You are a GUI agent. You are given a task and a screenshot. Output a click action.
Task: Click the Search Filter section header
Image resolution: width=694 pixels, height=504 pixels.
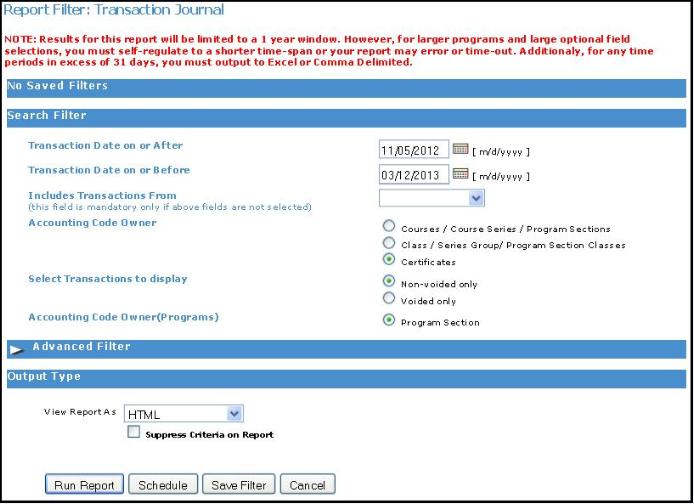click(347, 118)
